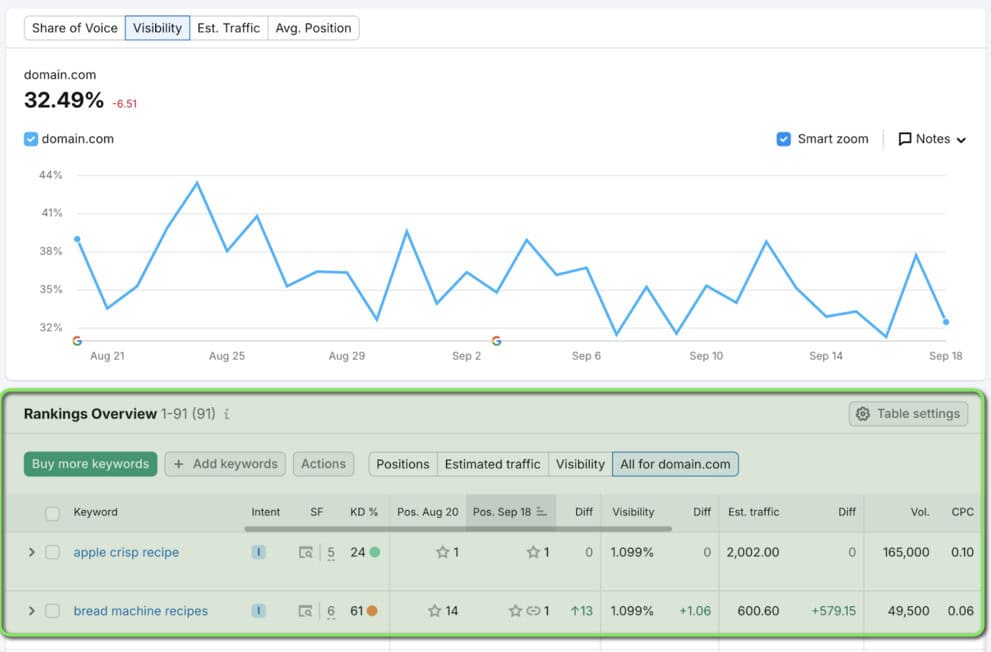Open the Notes dropdown chevron
The image size is (991, 652).
click(x=959, y=139)
